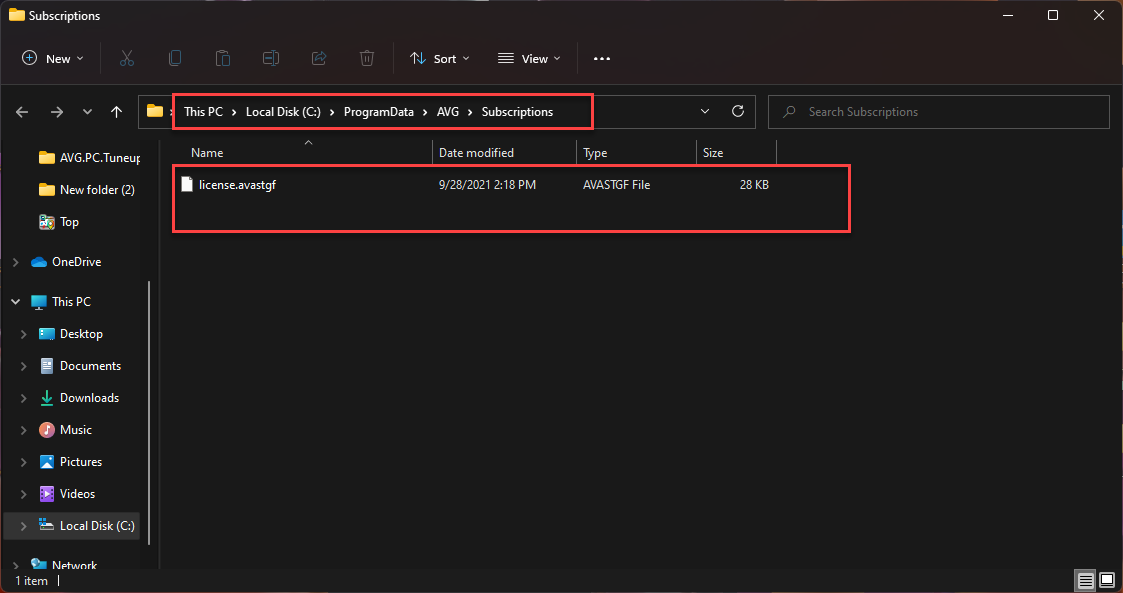
Task: Go forward with the right arrow
Action: [57, 112]
